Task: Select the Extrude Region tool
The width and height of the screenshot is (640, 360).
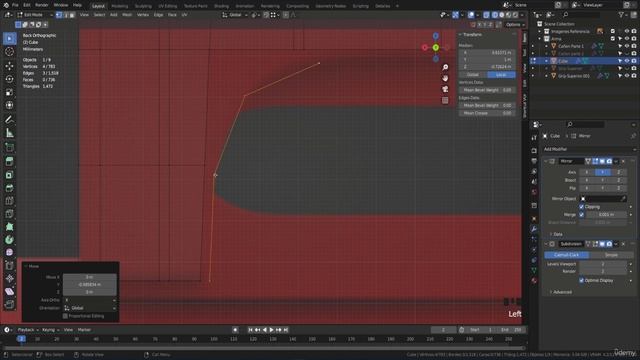Action: pos(9,161)
